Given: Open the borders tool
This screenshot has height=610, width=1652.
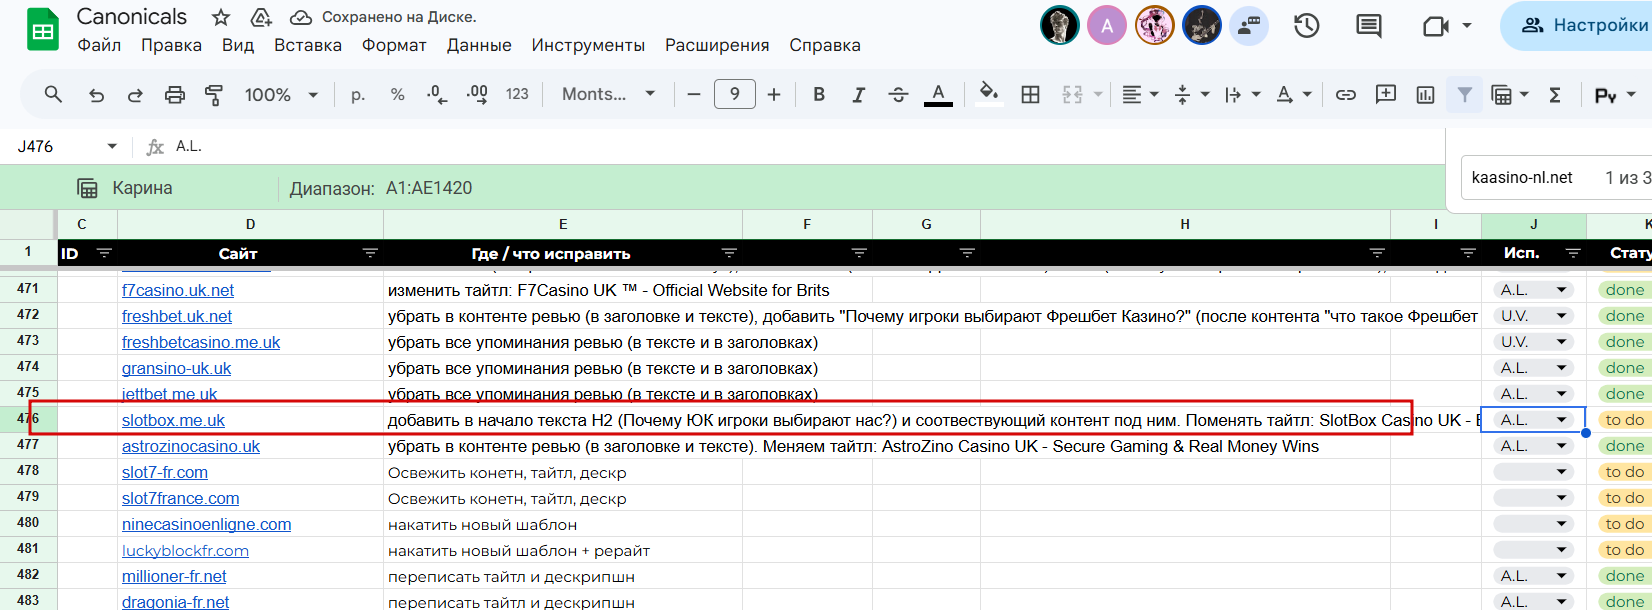Looking at the screenshot, I should point(1030,94).
